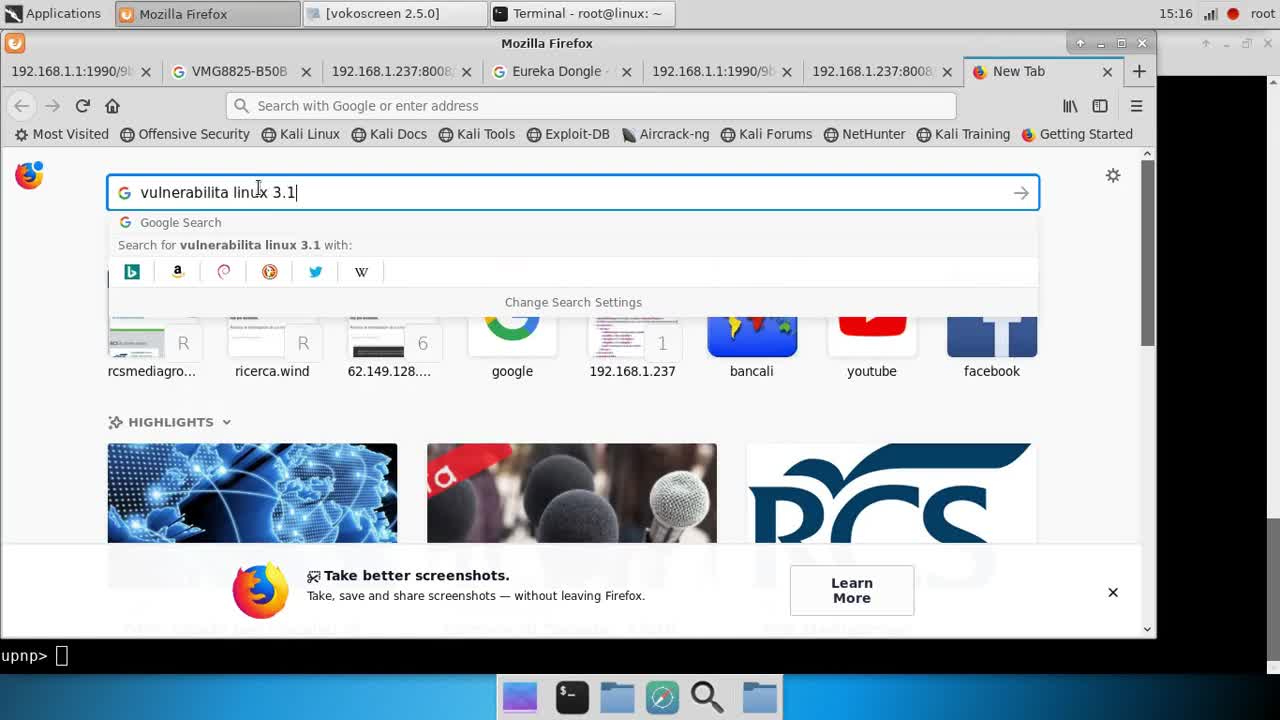Search with the Twitter engine icon
The image size is (1280, 720).
(315, 271)
